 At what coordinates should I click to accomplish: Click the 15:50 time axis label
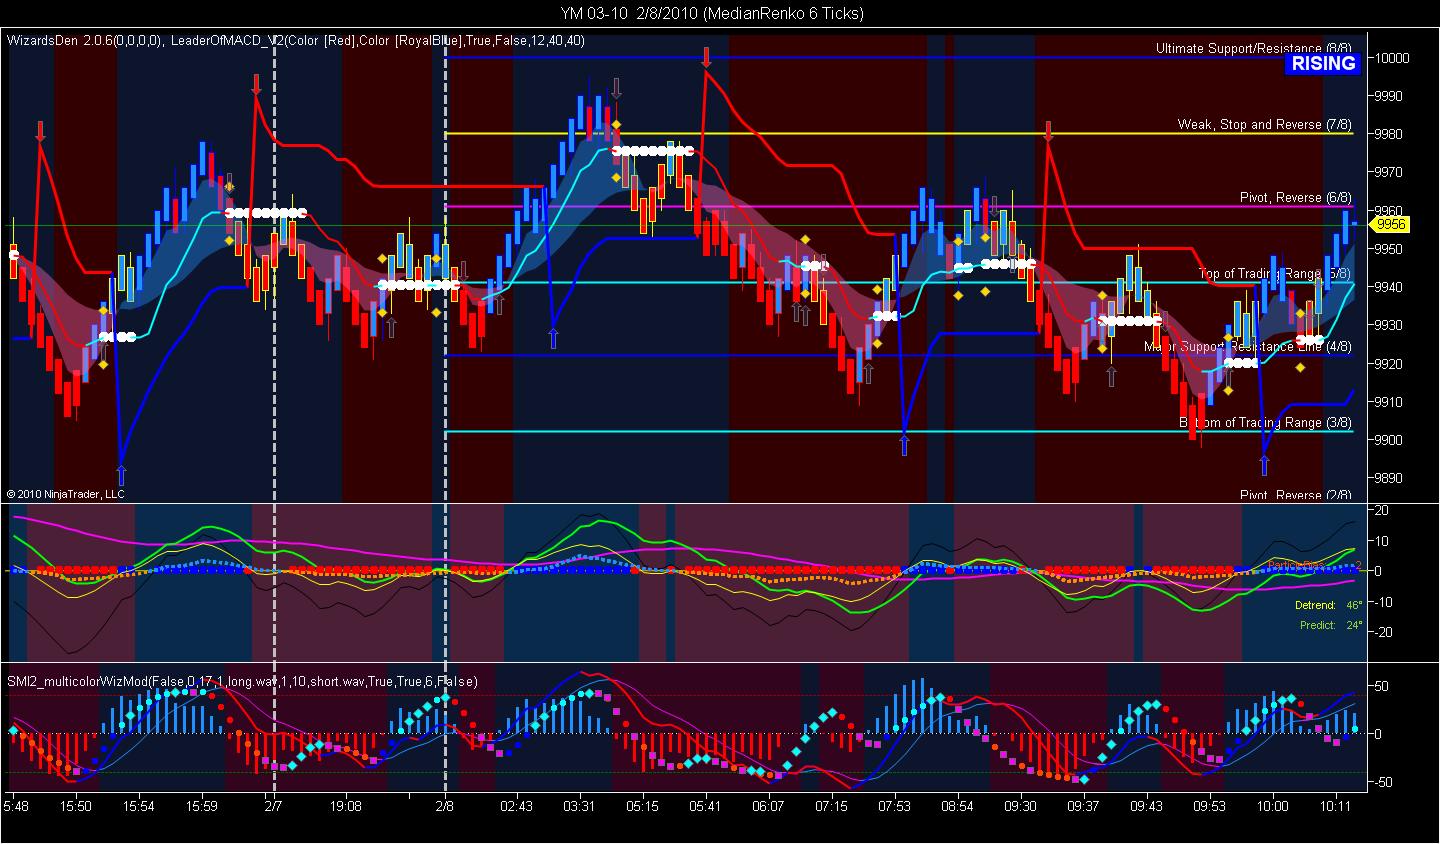click(76, 805)
